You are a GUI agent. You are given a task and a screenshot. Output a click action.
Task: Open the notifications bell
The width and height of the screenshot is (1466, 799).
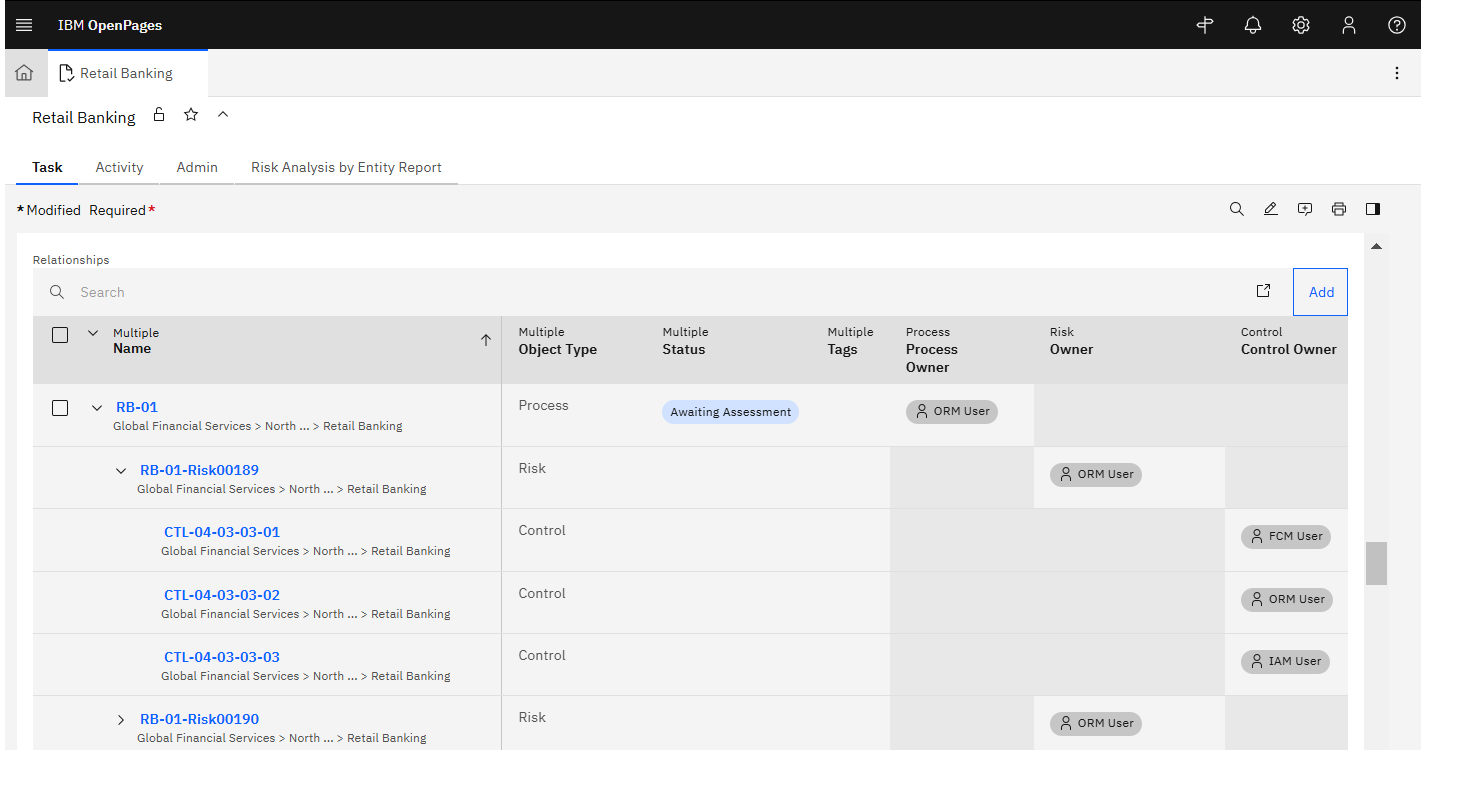pyautogui.click(x=1252, y=24)
